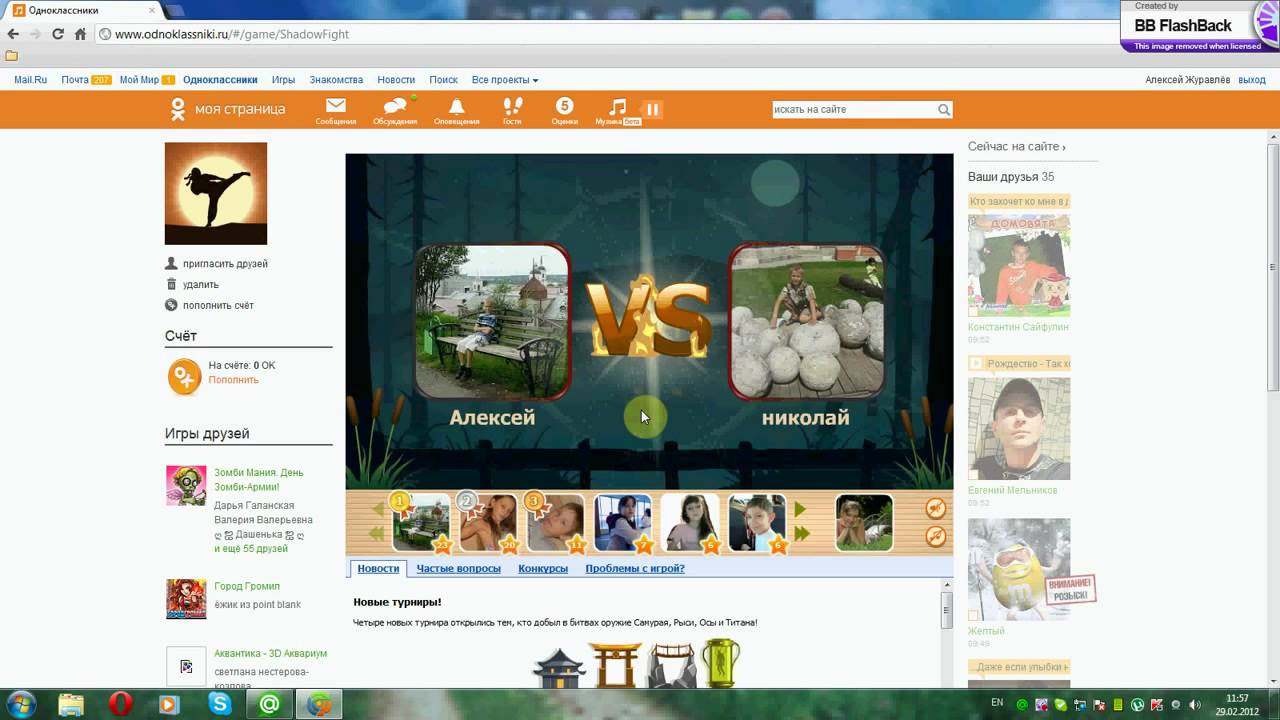Click volume speaker tray icon
This screenshot has width=1280, height=720.
pyautogui.click(x=1194, y=705)
